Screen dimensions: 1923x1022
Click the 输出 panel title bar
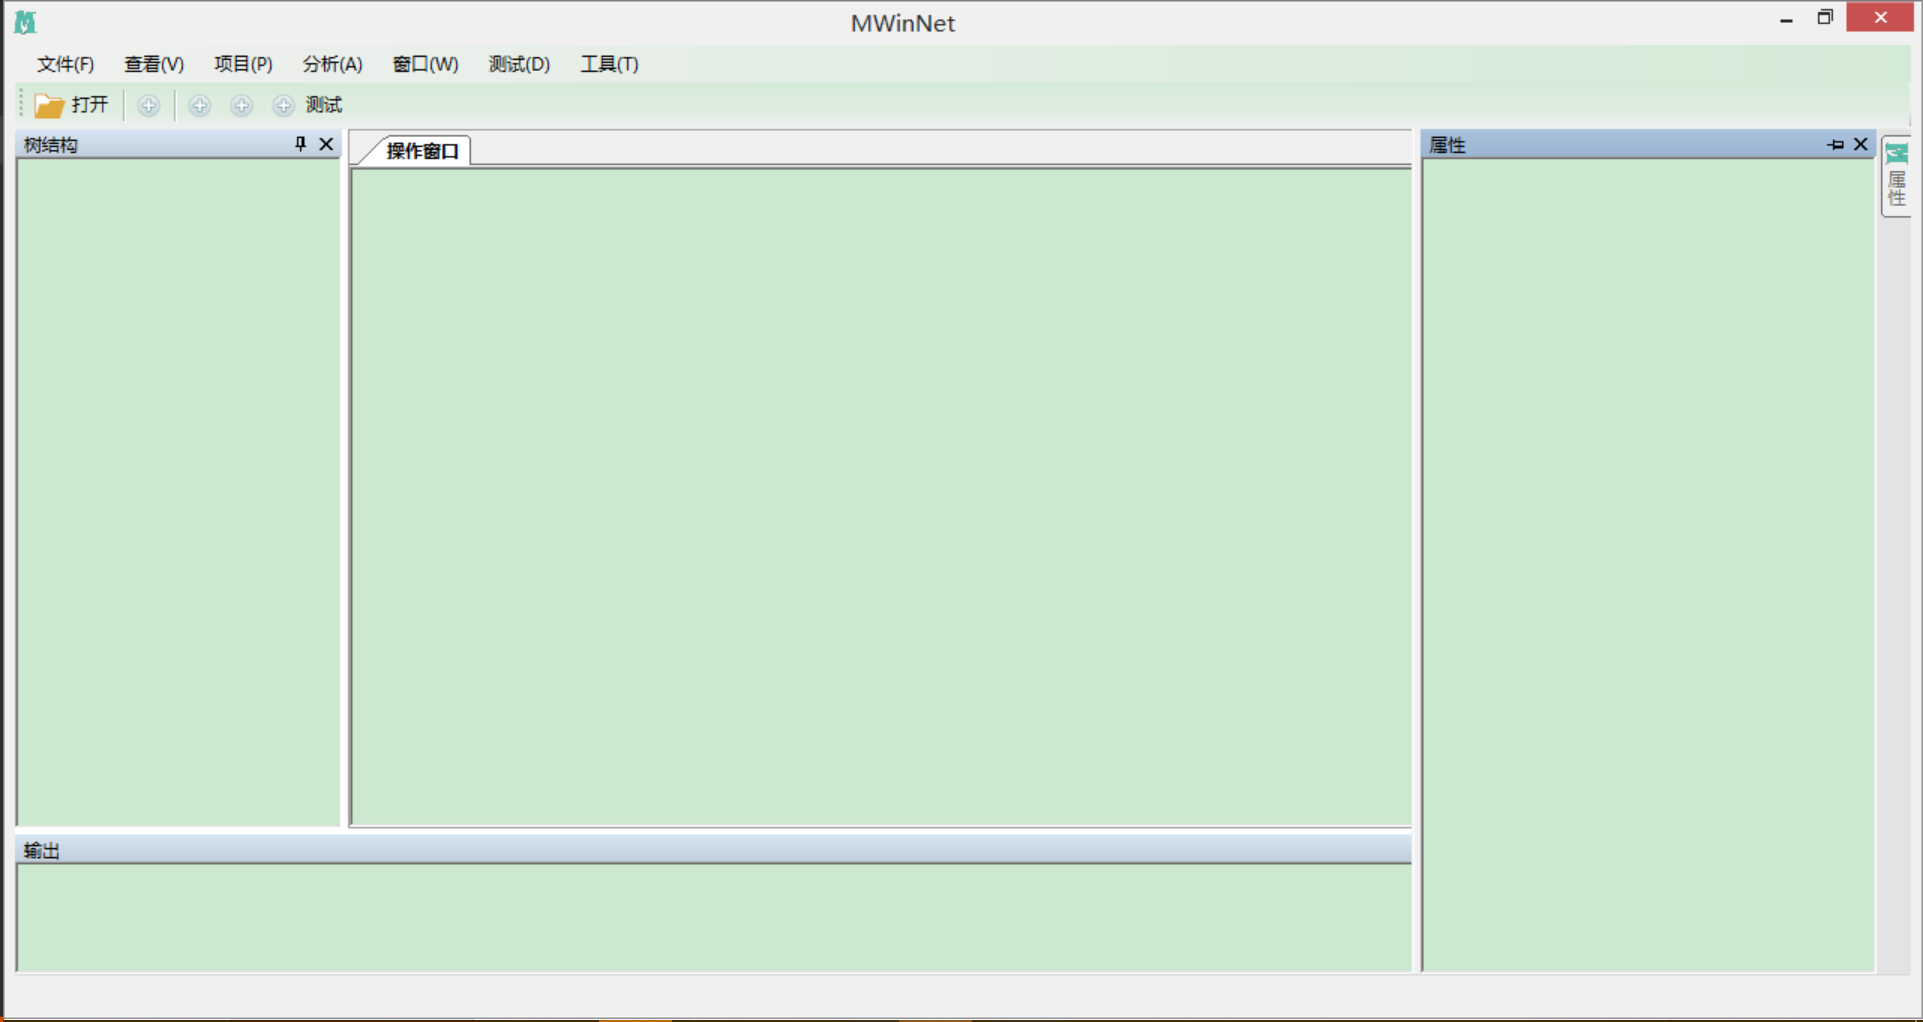(x=714, y=850)
